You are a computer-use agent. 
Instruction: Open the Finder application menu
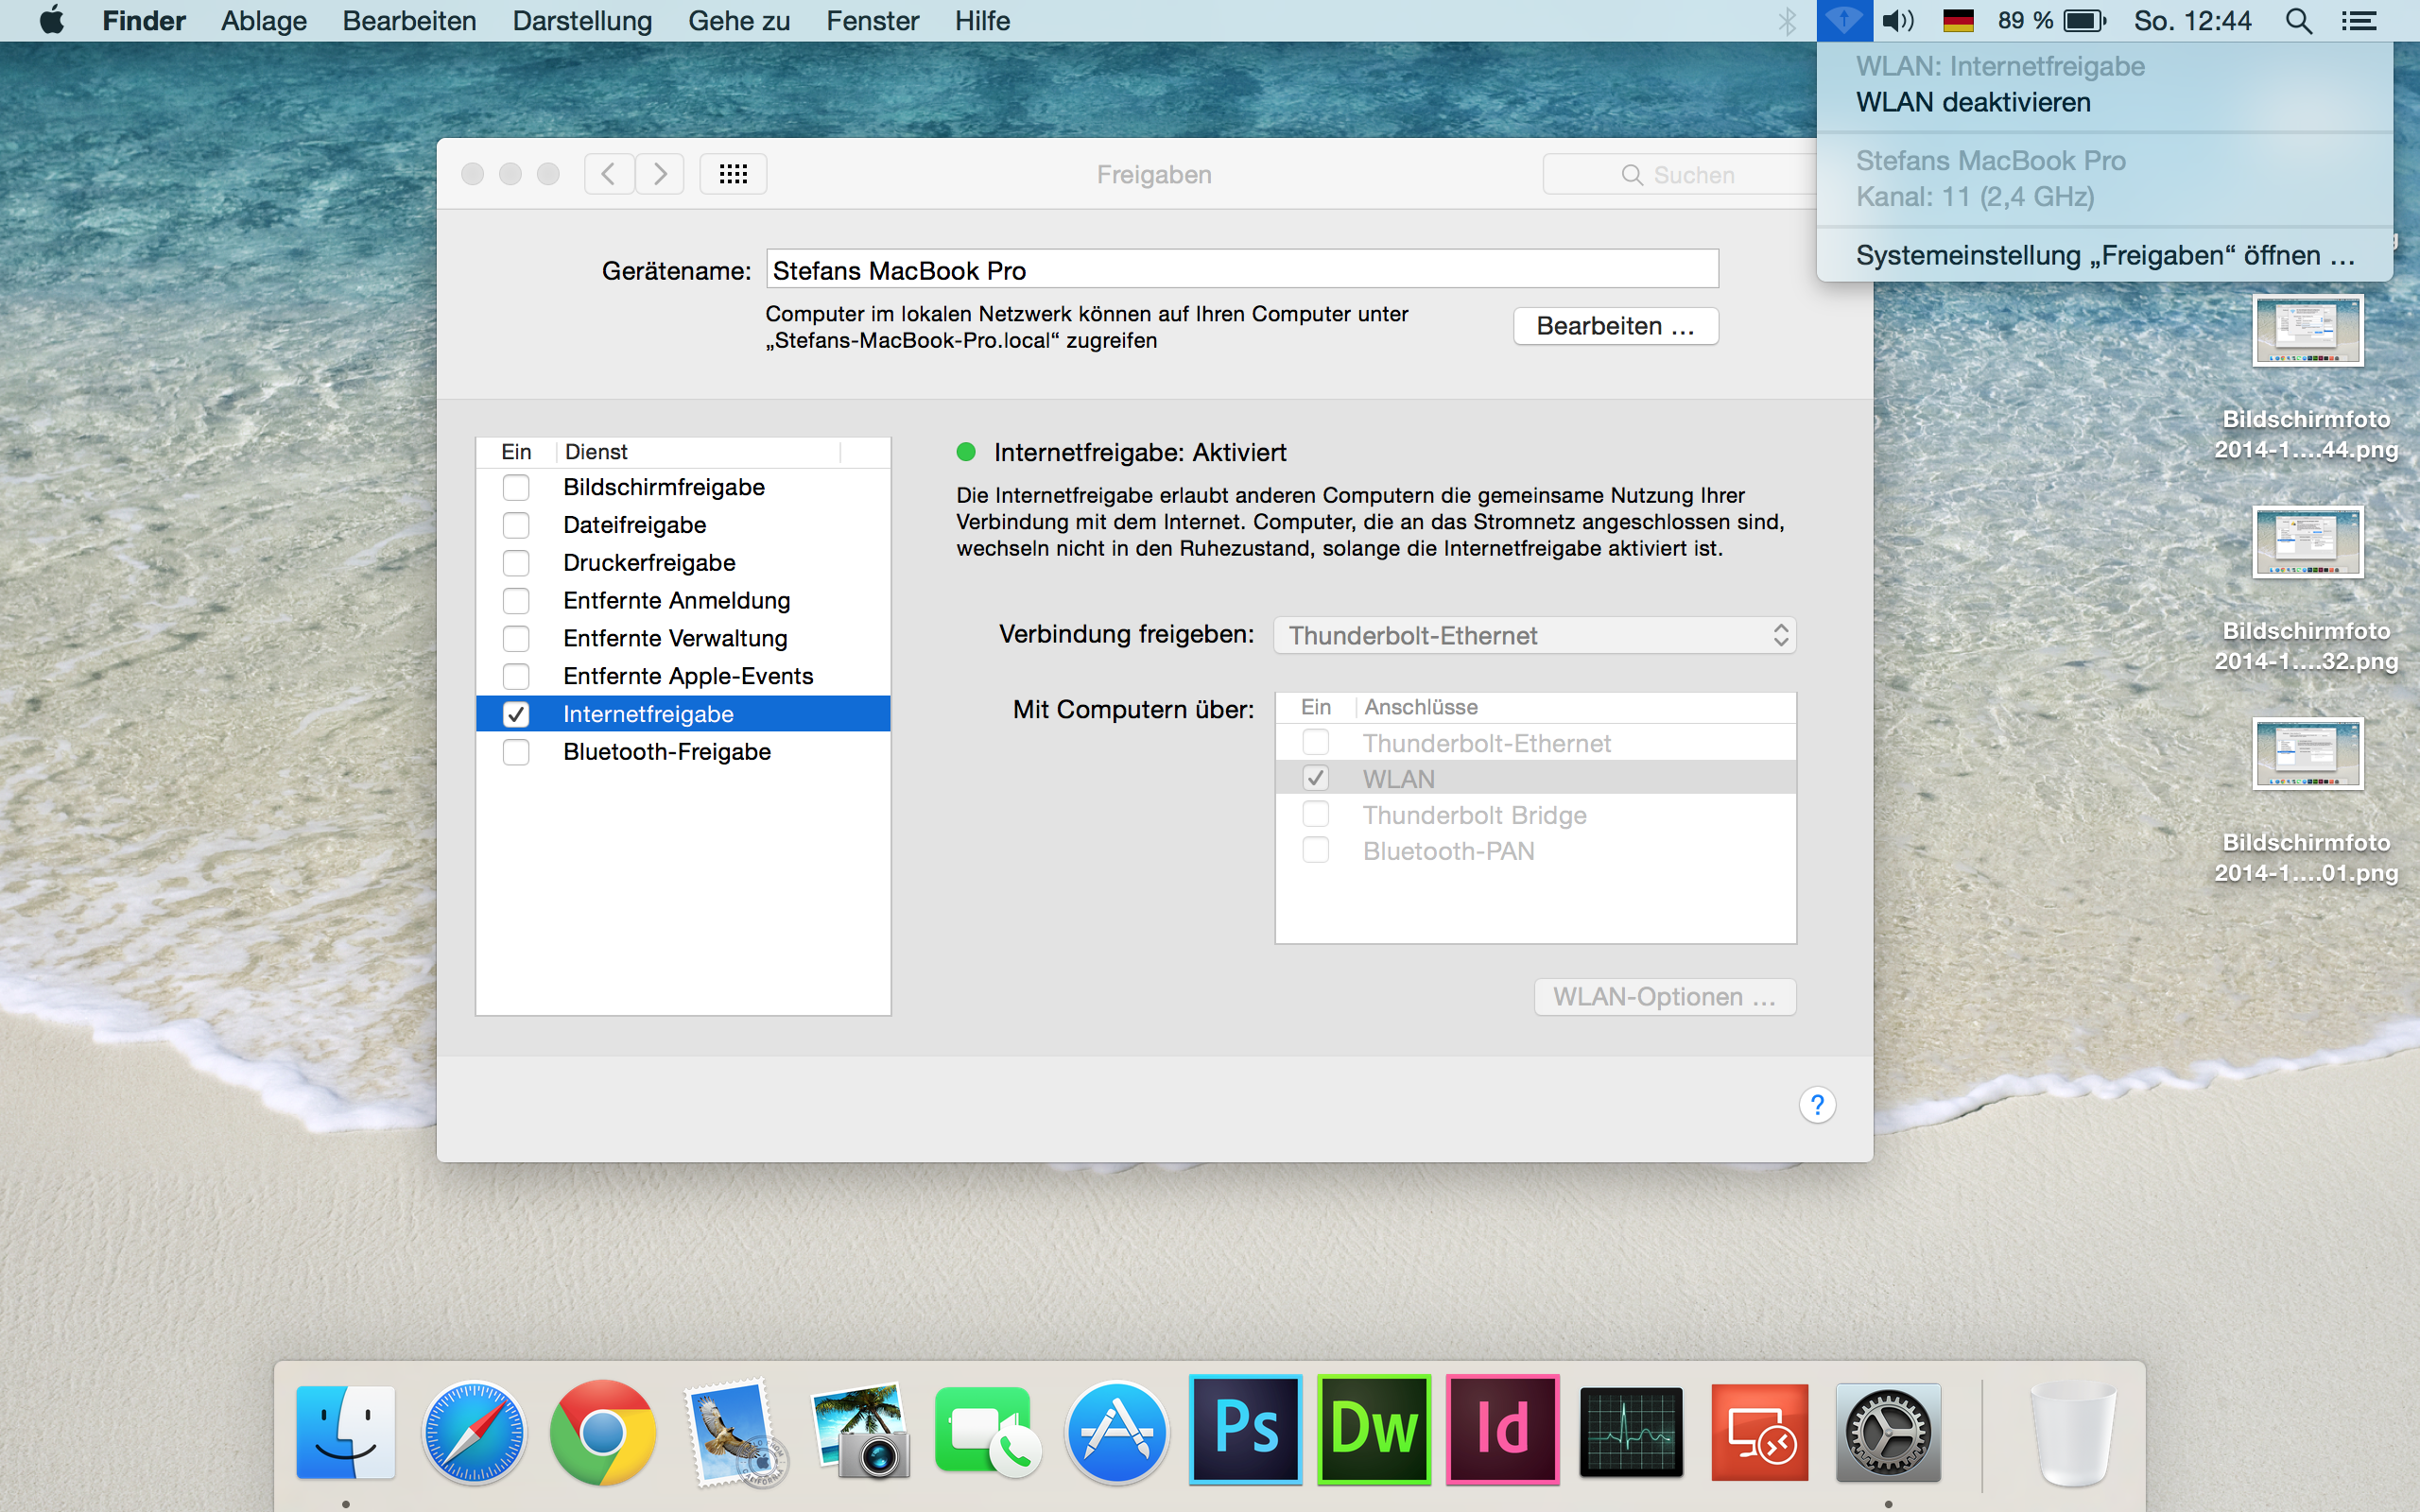pos(144,20)
